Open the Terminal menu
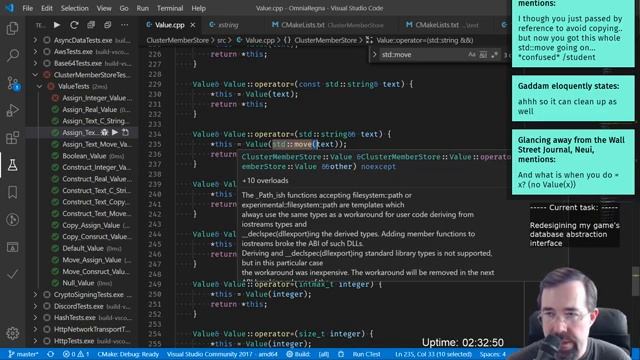Screen dimensions: 640x360 pos(170,8)
